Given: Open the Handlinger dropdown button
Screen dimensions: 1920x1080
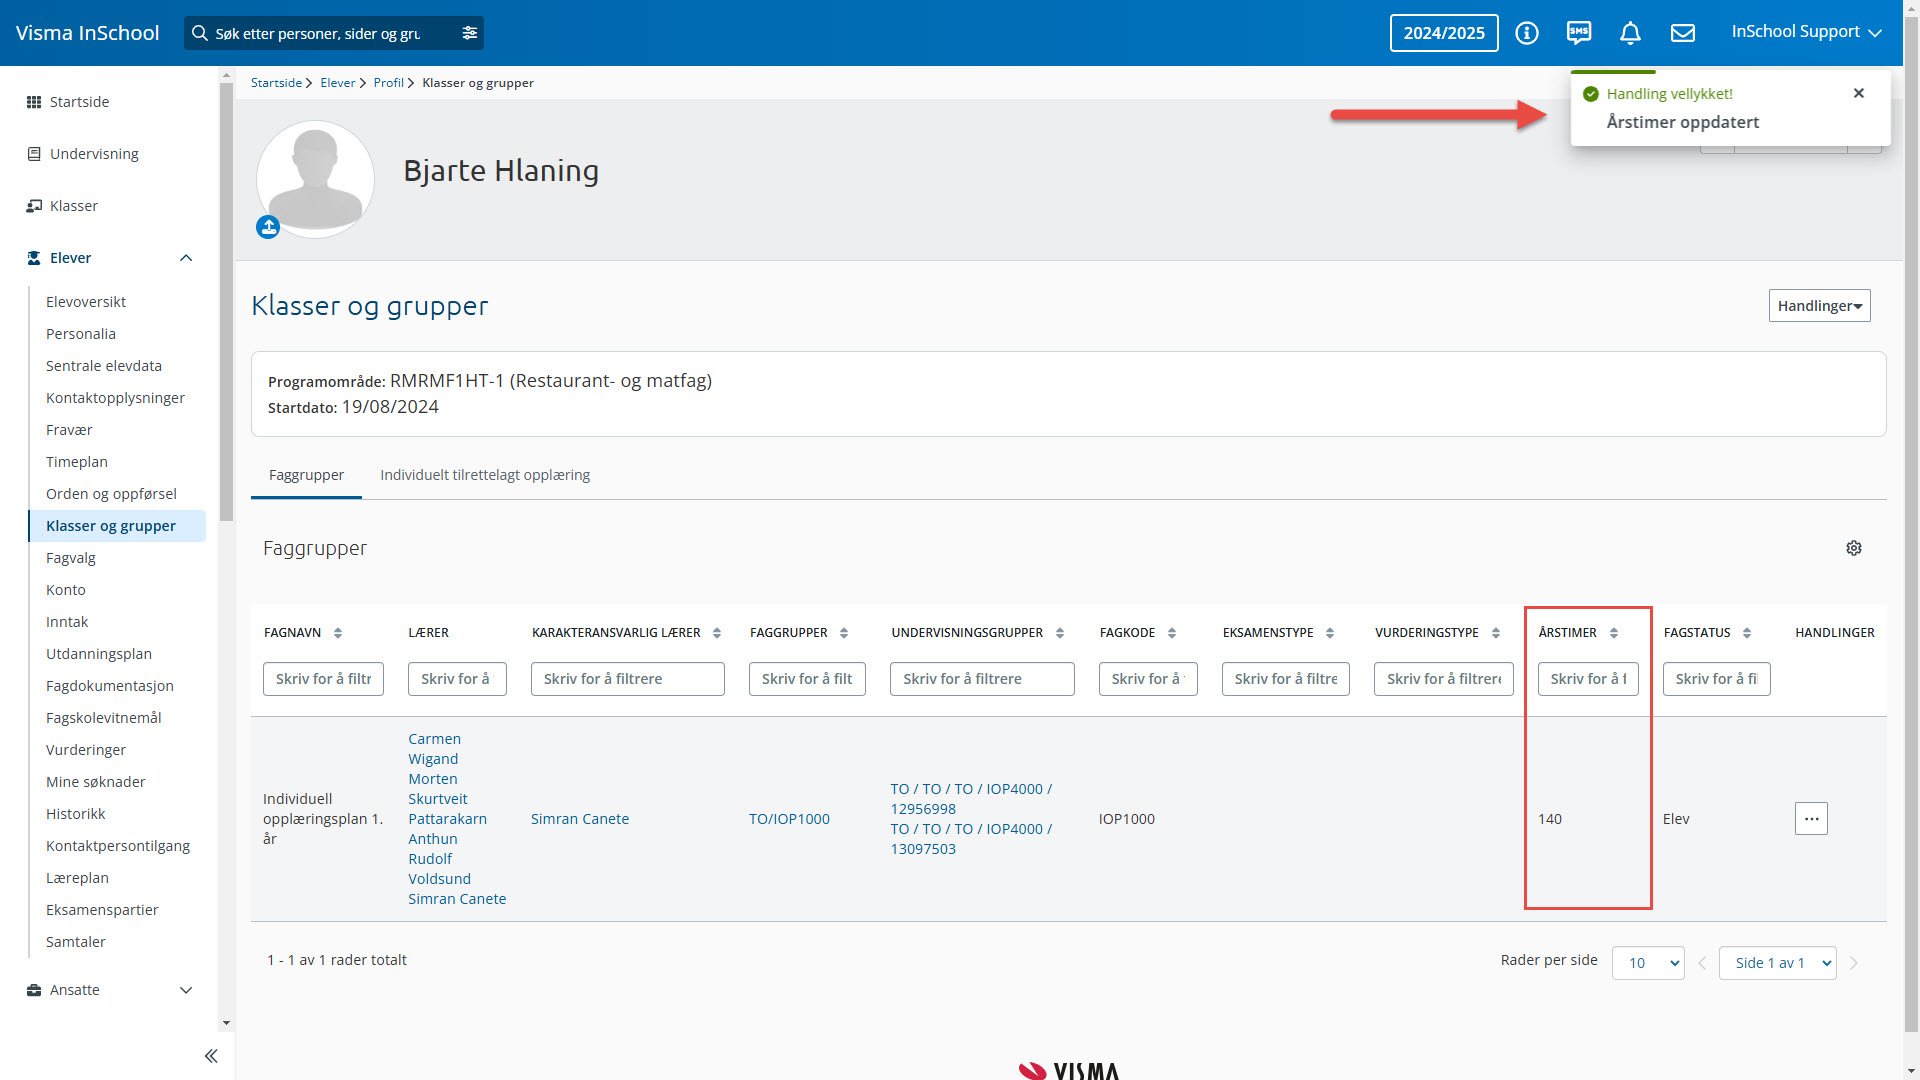Looking at the screenshot, I should [1819, 306].
